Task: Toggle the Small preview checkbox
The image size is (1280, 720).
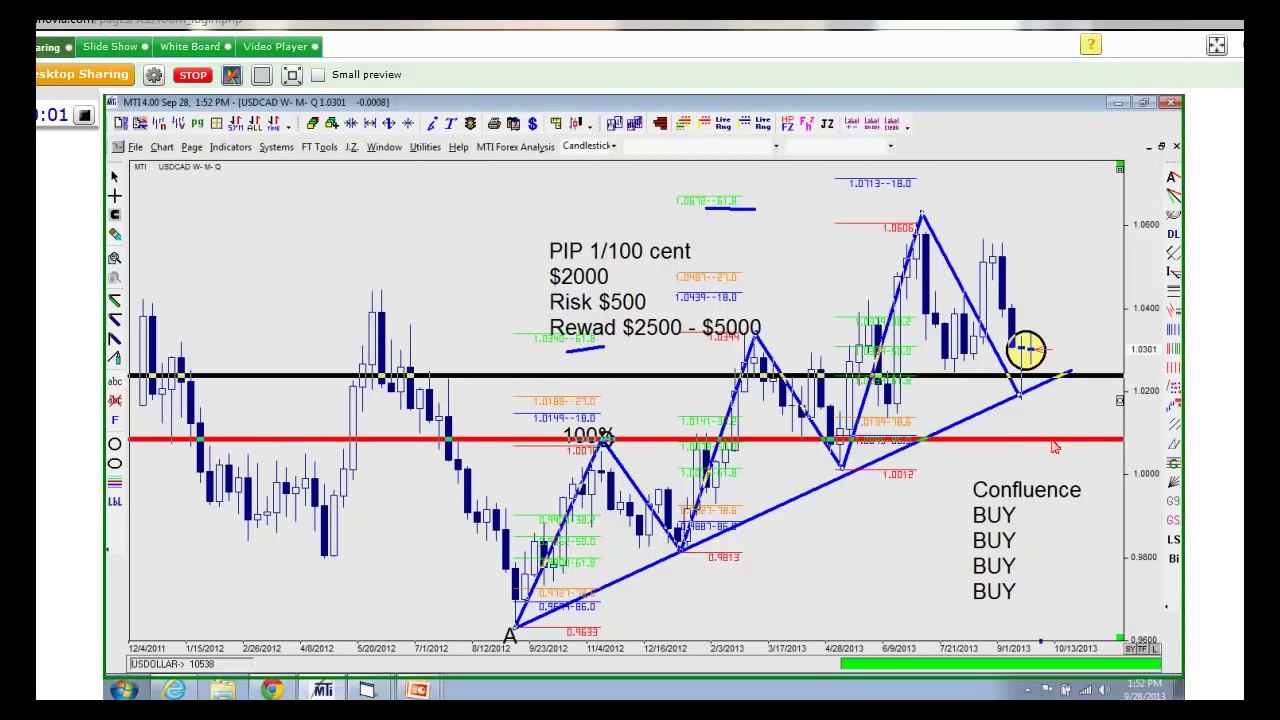Action: (318, 75)
